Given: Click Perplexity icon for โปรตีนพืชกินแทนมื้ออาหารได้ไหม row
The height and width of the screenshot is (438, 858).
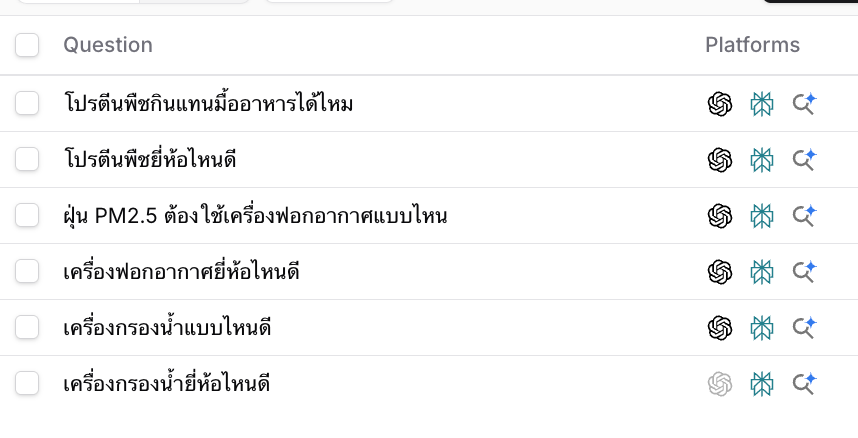Looking at the screenshot, I should (762, 103).
